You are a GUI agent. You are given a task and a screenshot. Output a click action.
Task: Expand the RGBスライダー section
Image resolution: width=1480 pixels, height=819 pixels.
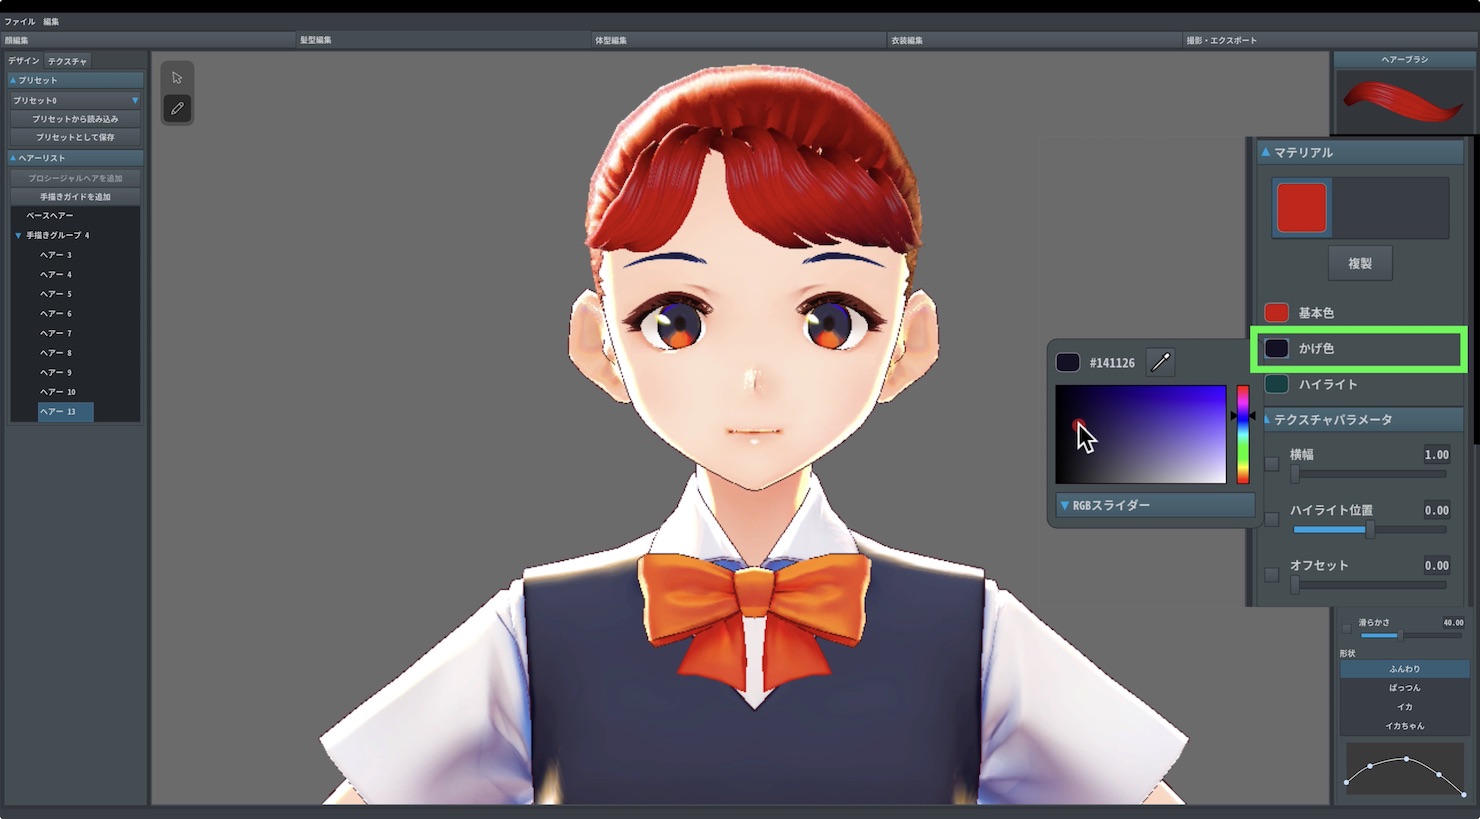[x=1155, y=505]
